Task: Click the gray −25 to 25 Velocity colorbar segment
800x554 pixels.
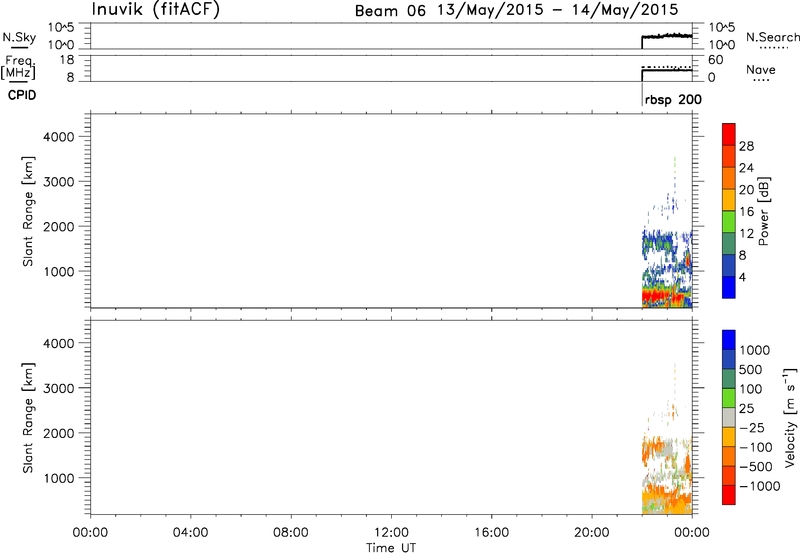Action: [x=729, y=417]
